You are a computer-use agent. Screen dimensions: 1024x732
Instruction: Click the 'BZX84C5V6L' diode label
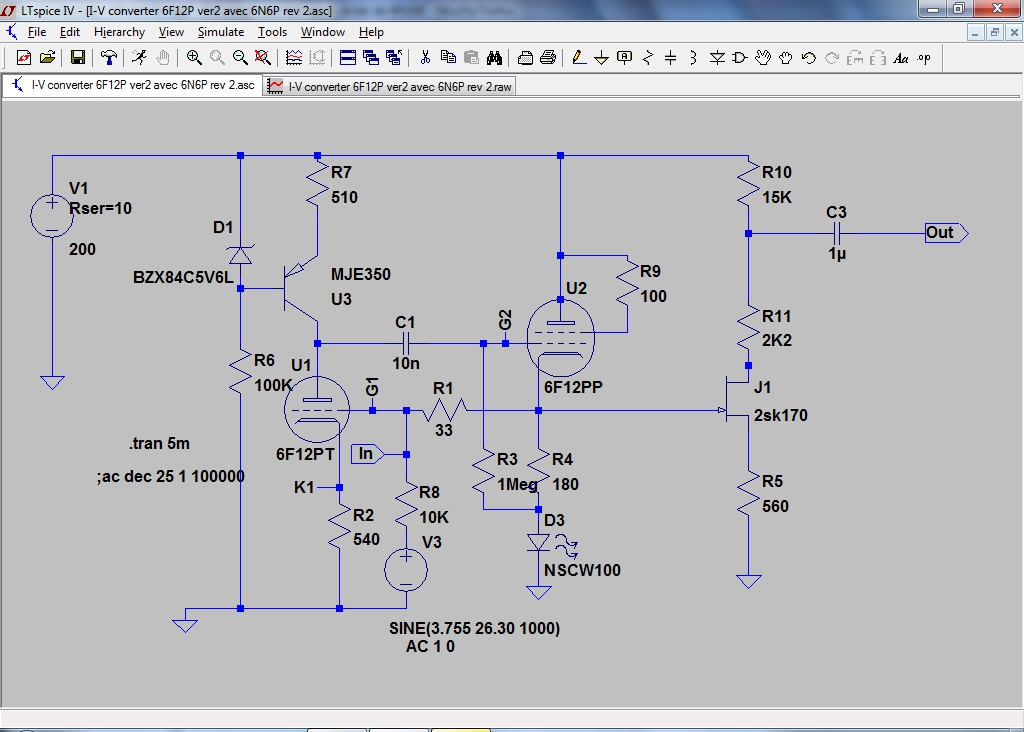(183, 277)
